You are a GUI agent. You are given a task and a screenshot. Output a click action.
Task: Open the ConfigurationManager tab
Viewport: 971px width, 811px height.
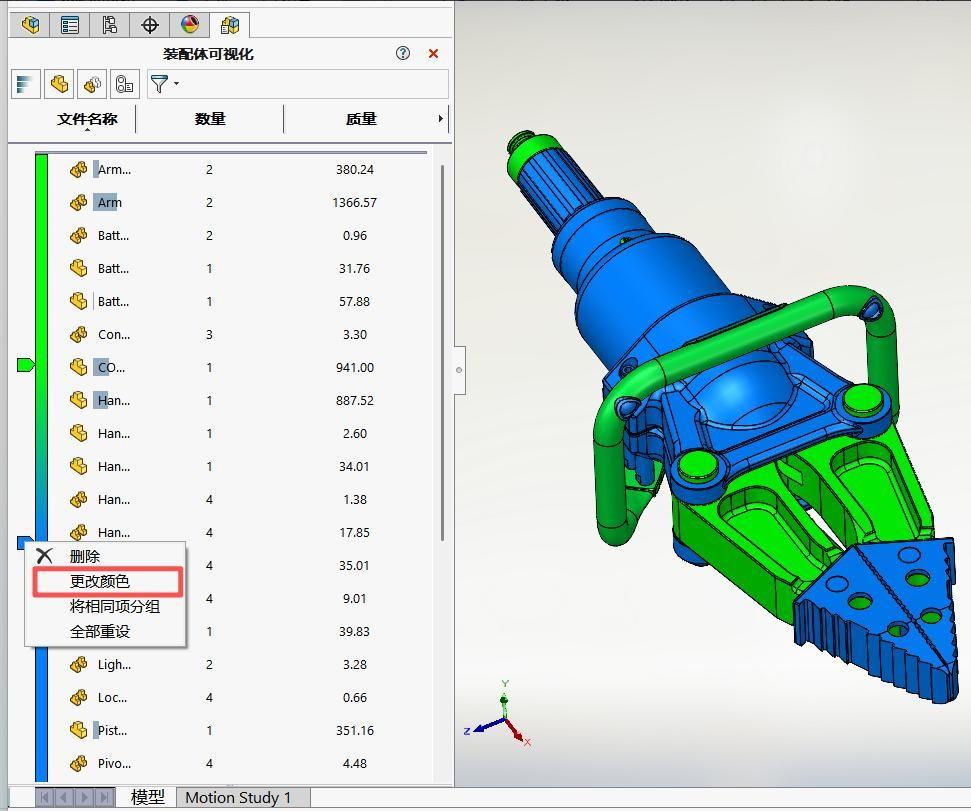point(110,25)
